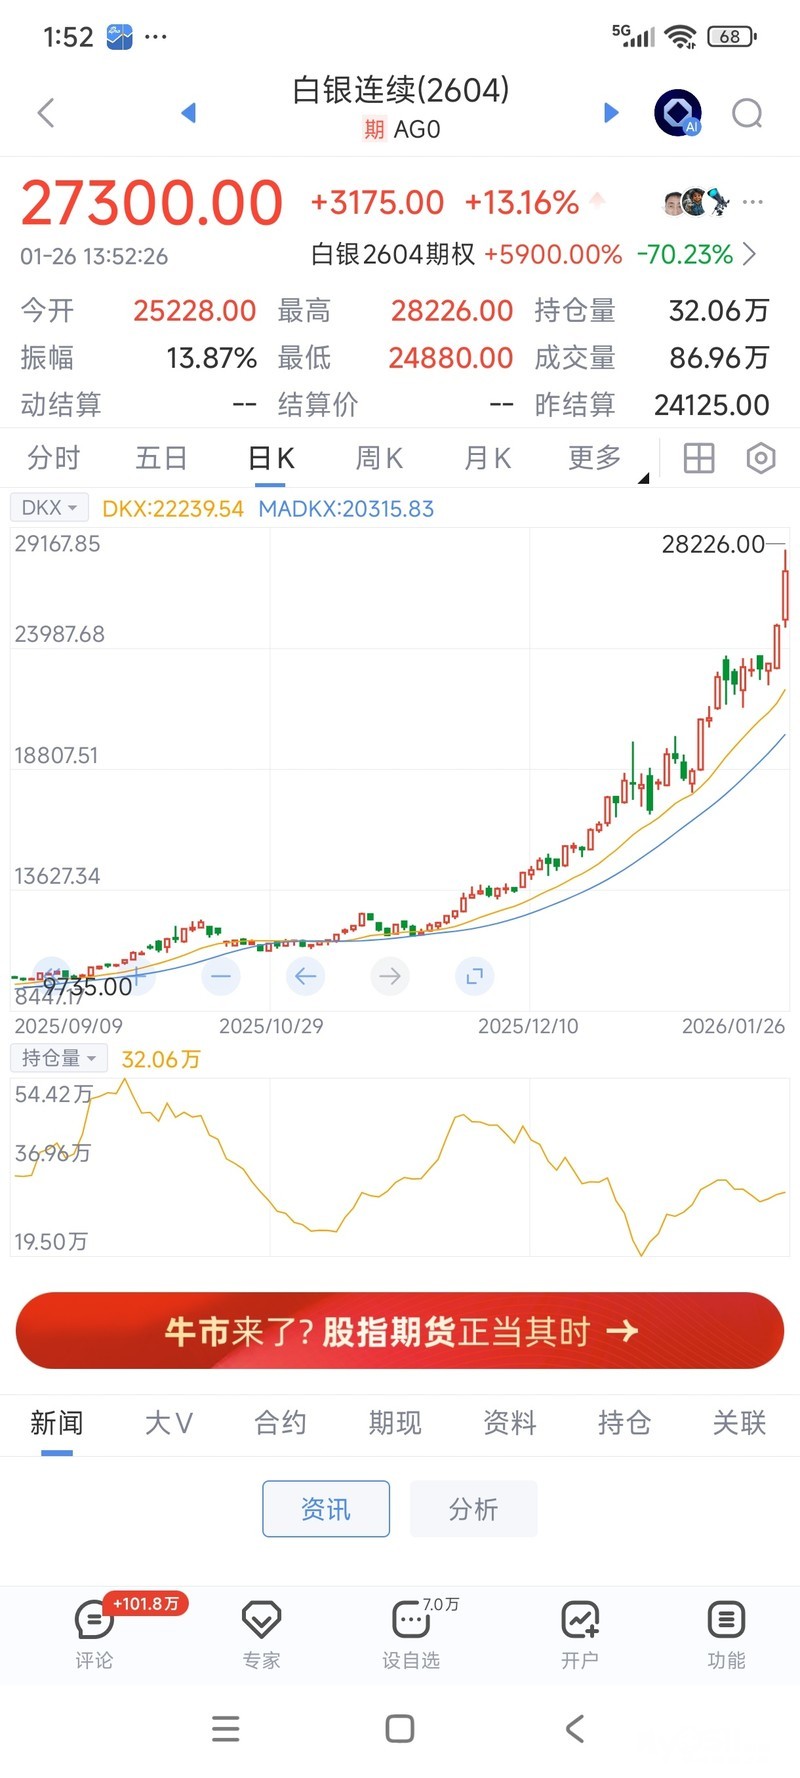The width and height of the screenshot is (800, 1778).
Task: Zoom out chart with minus button
Action: coord(221,975)
